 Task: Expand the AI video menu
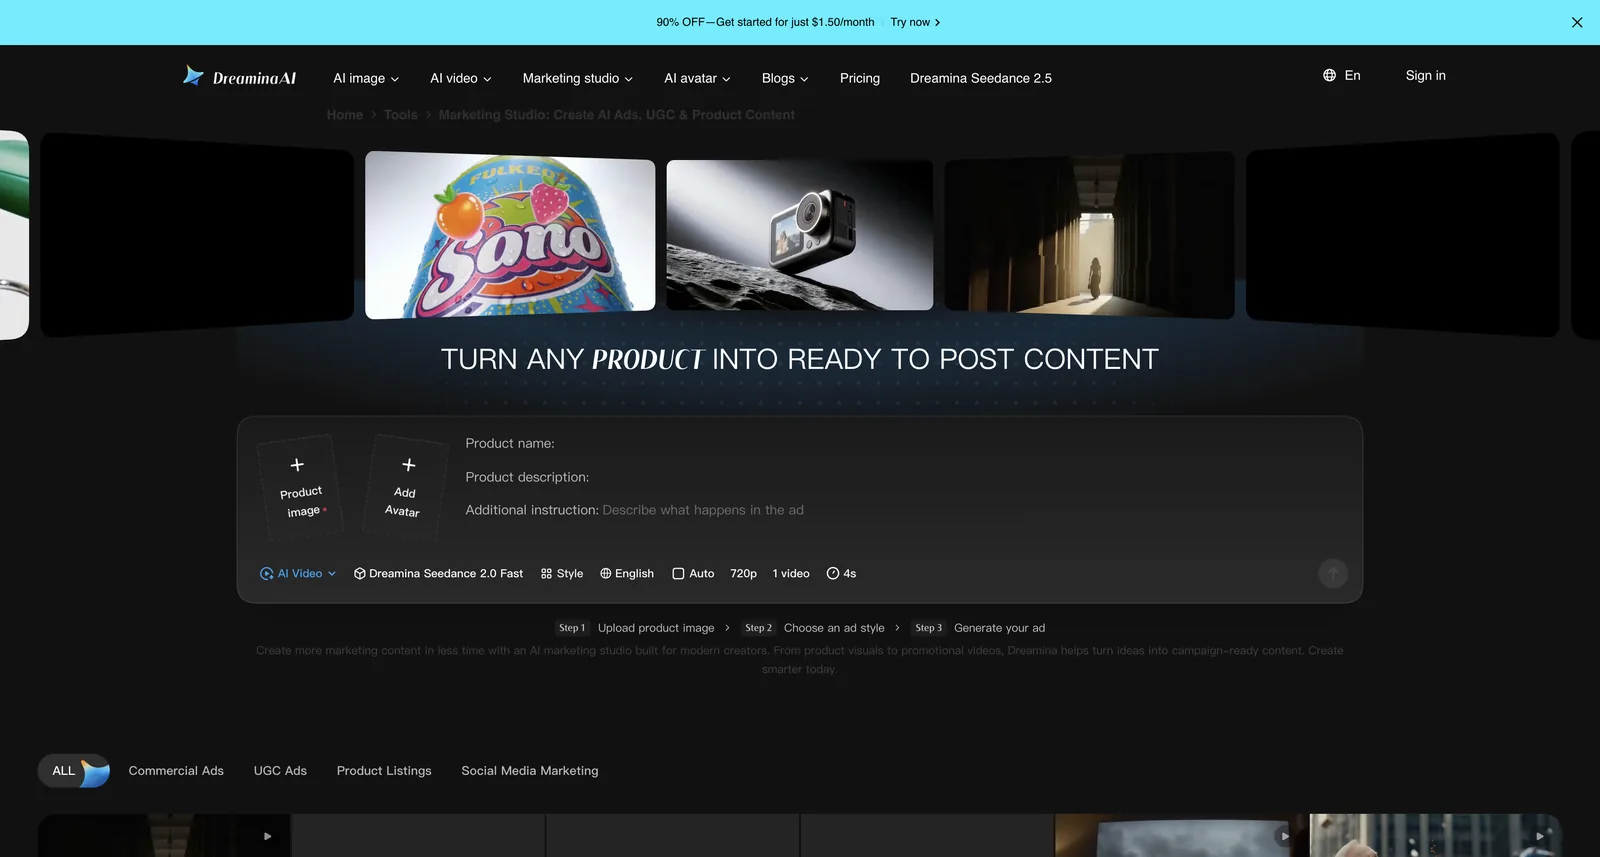[461, 78]
